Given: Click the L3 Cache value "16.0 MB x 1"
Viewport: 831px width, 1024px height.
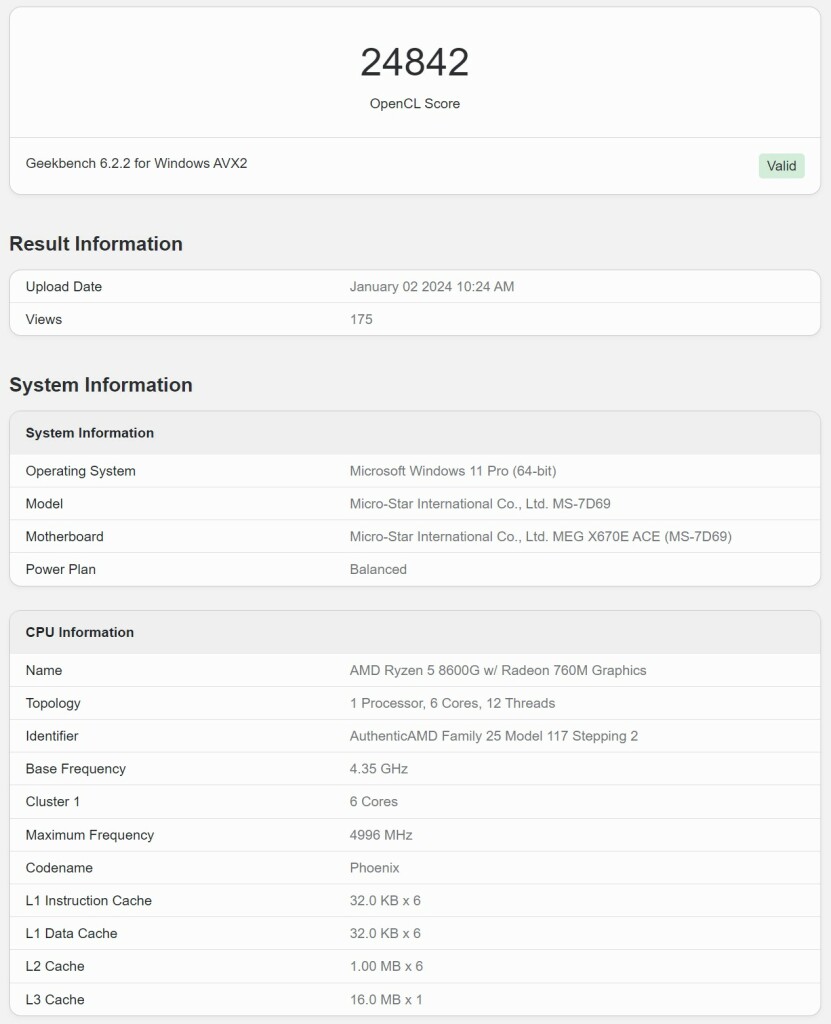Looking at the screenshot, I should [x=386, y=999].
